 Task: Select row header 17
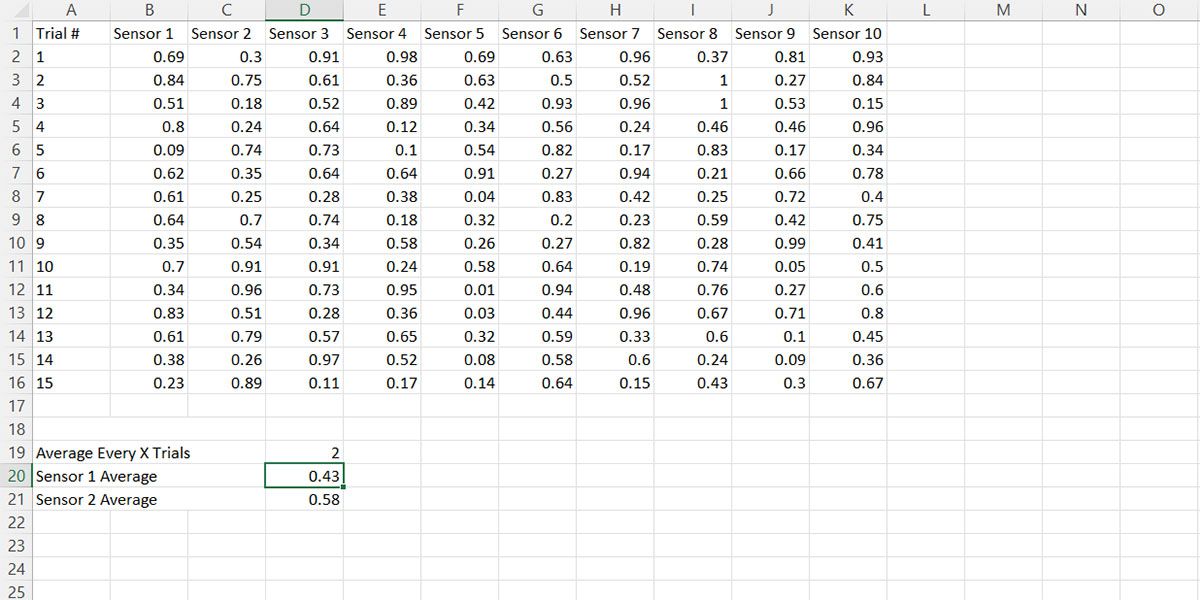click(x=16, y=406)
